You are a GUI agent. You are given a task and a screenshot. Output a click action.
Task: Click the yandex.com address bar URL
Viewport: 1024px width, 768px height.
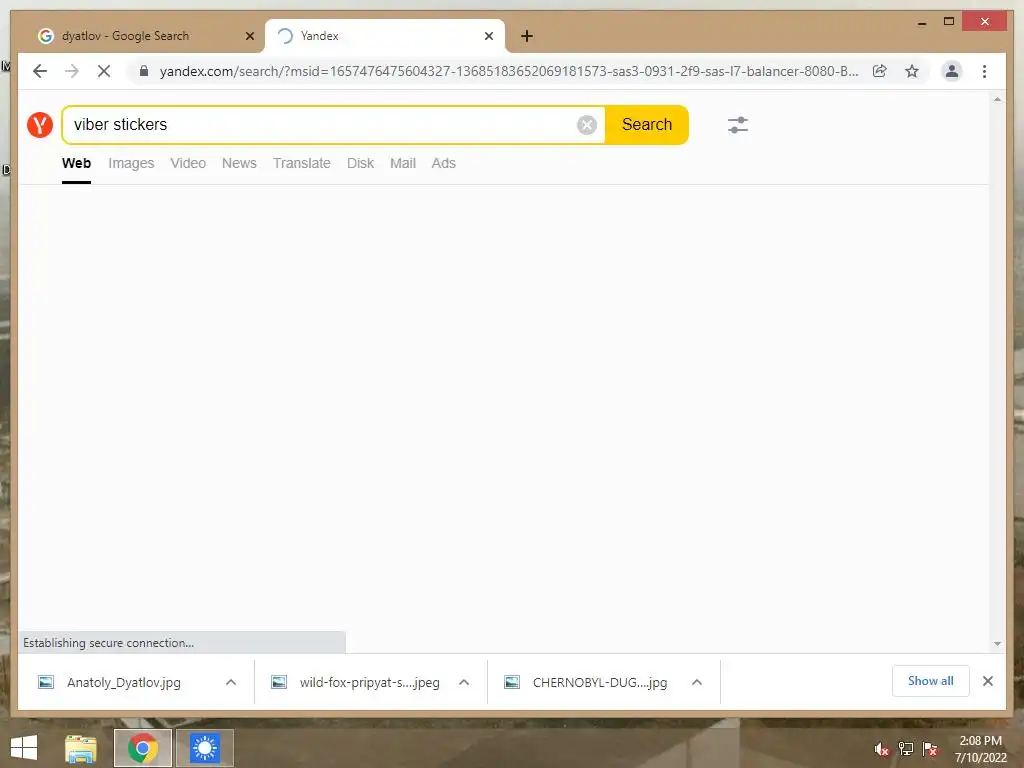tap(509, 71)
